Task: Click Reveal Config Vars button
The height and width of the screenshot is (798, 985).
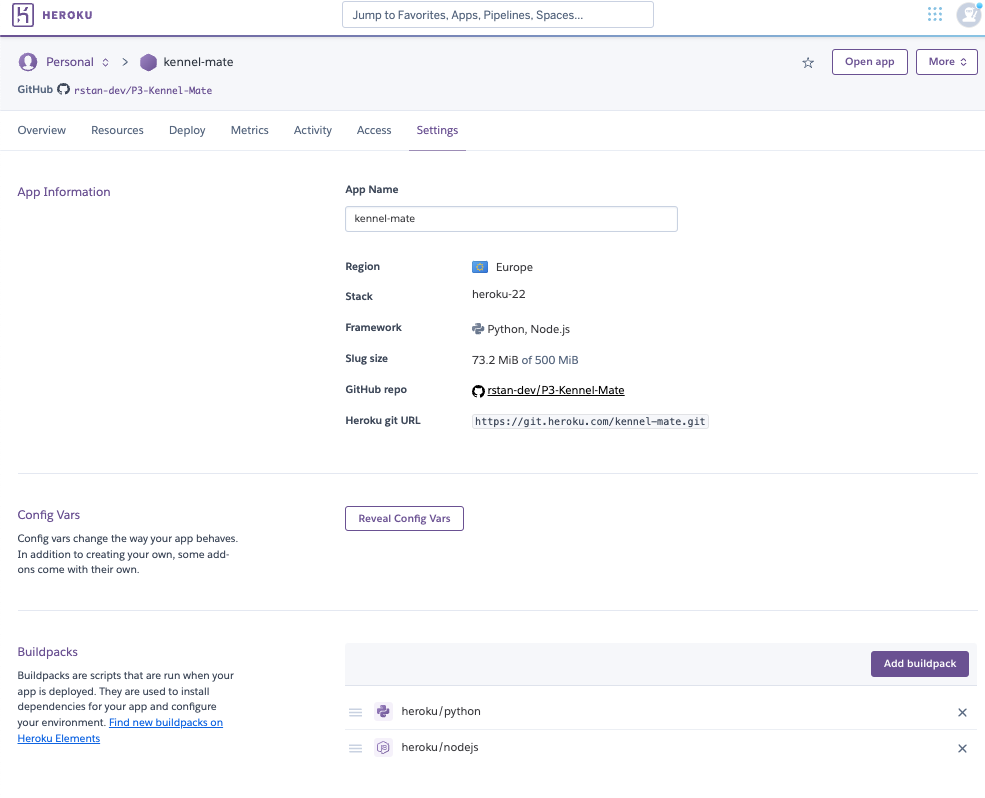Action: (x=404, y=518)
